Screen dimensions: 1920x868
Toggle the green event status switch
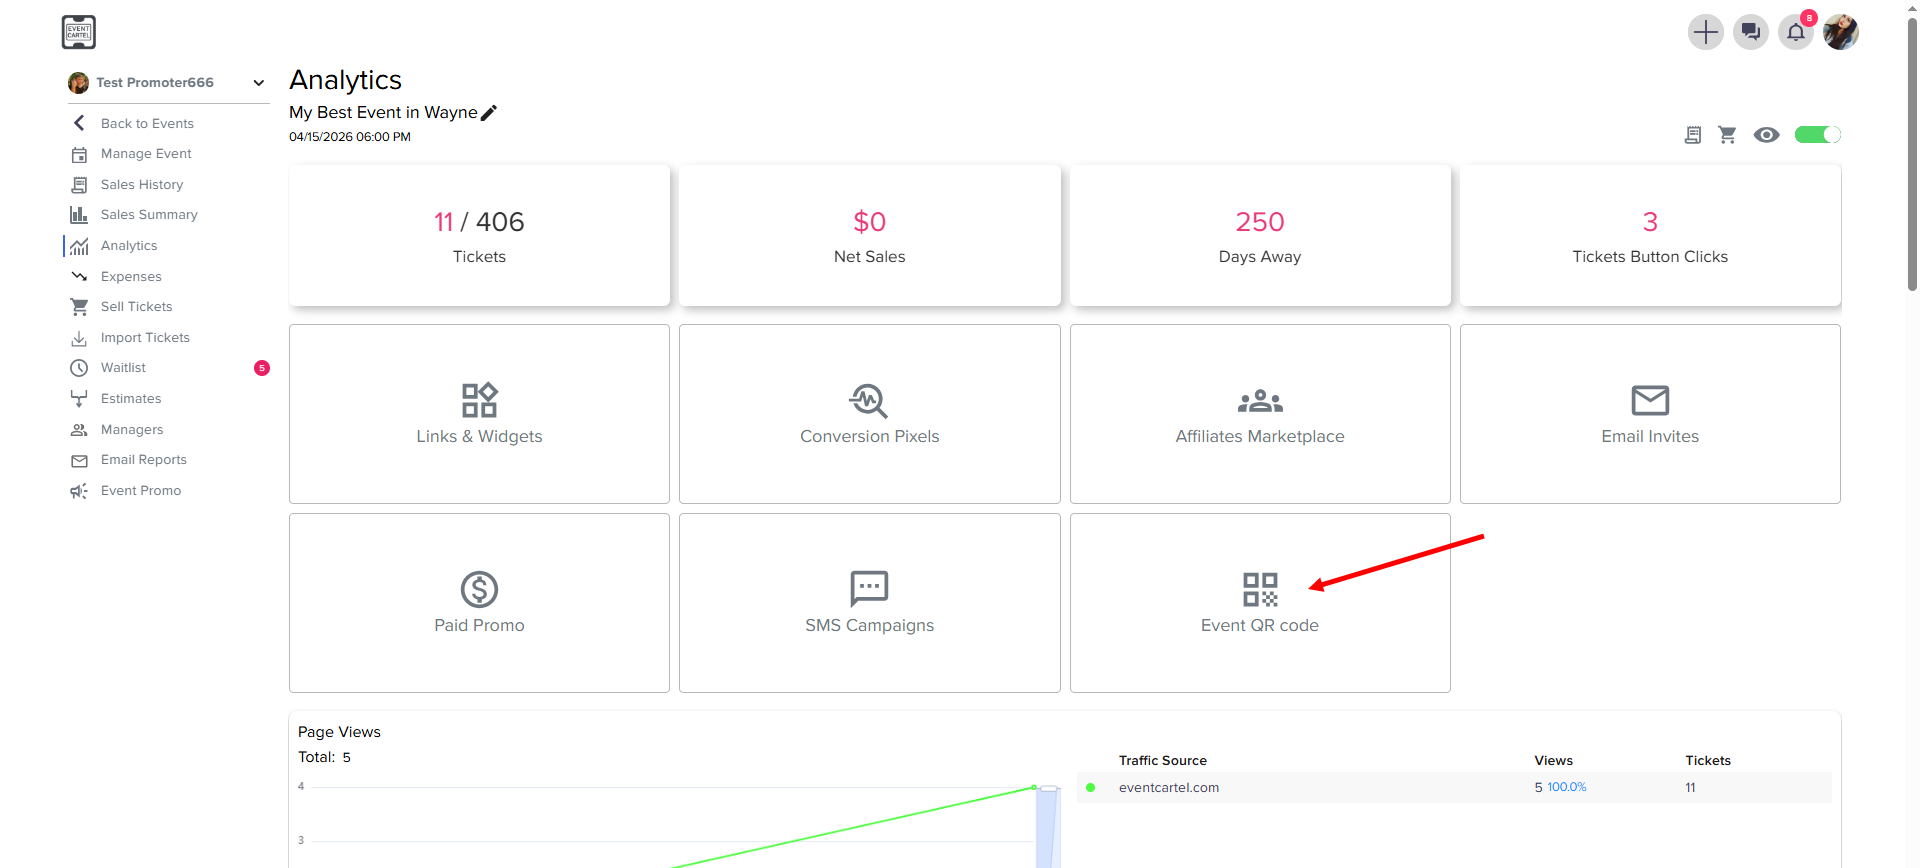[1817, 135]
